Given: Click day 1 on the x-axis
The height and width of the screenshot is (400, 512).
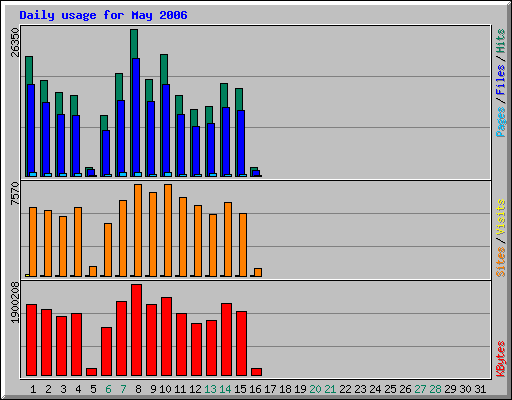Looking at the screenshot, I should pyautogui.click(x=33, y=389).
